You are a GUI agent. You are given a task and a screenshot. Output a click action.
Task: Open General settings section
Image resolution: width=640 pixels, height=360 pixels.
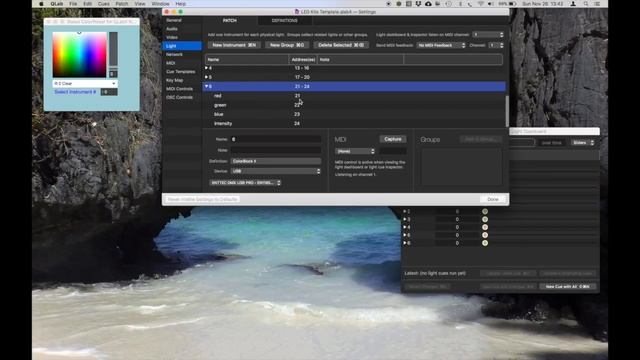click(x=174, y=20)
